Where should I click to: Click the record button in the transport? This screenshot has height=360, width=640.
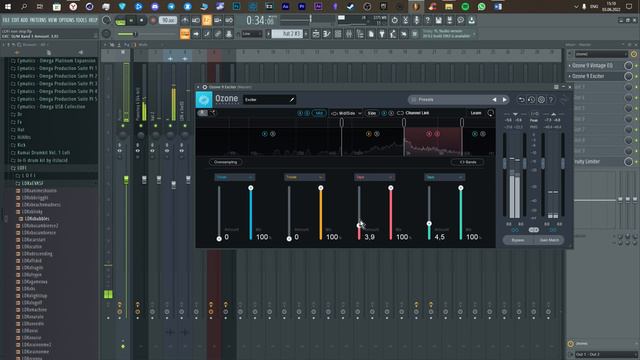[153, 20]
